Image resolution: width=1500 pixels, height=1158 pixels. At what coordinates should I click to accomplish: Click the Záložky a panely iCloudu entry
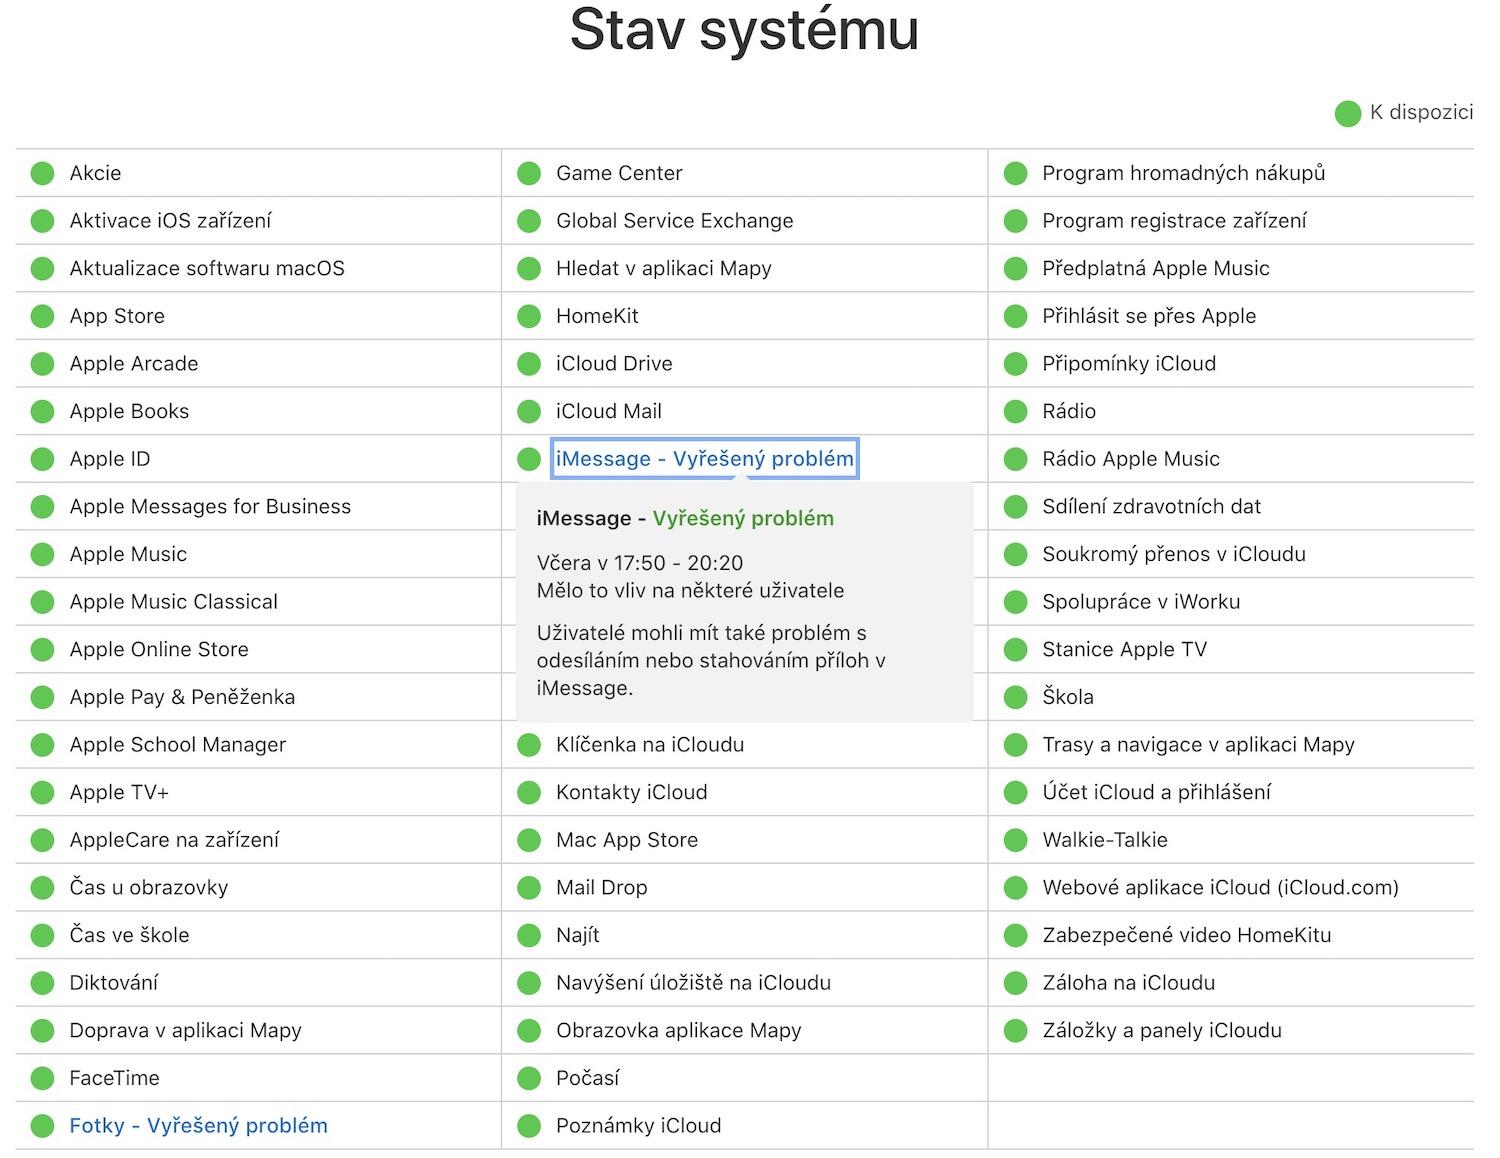(x=1162, y=1030)
